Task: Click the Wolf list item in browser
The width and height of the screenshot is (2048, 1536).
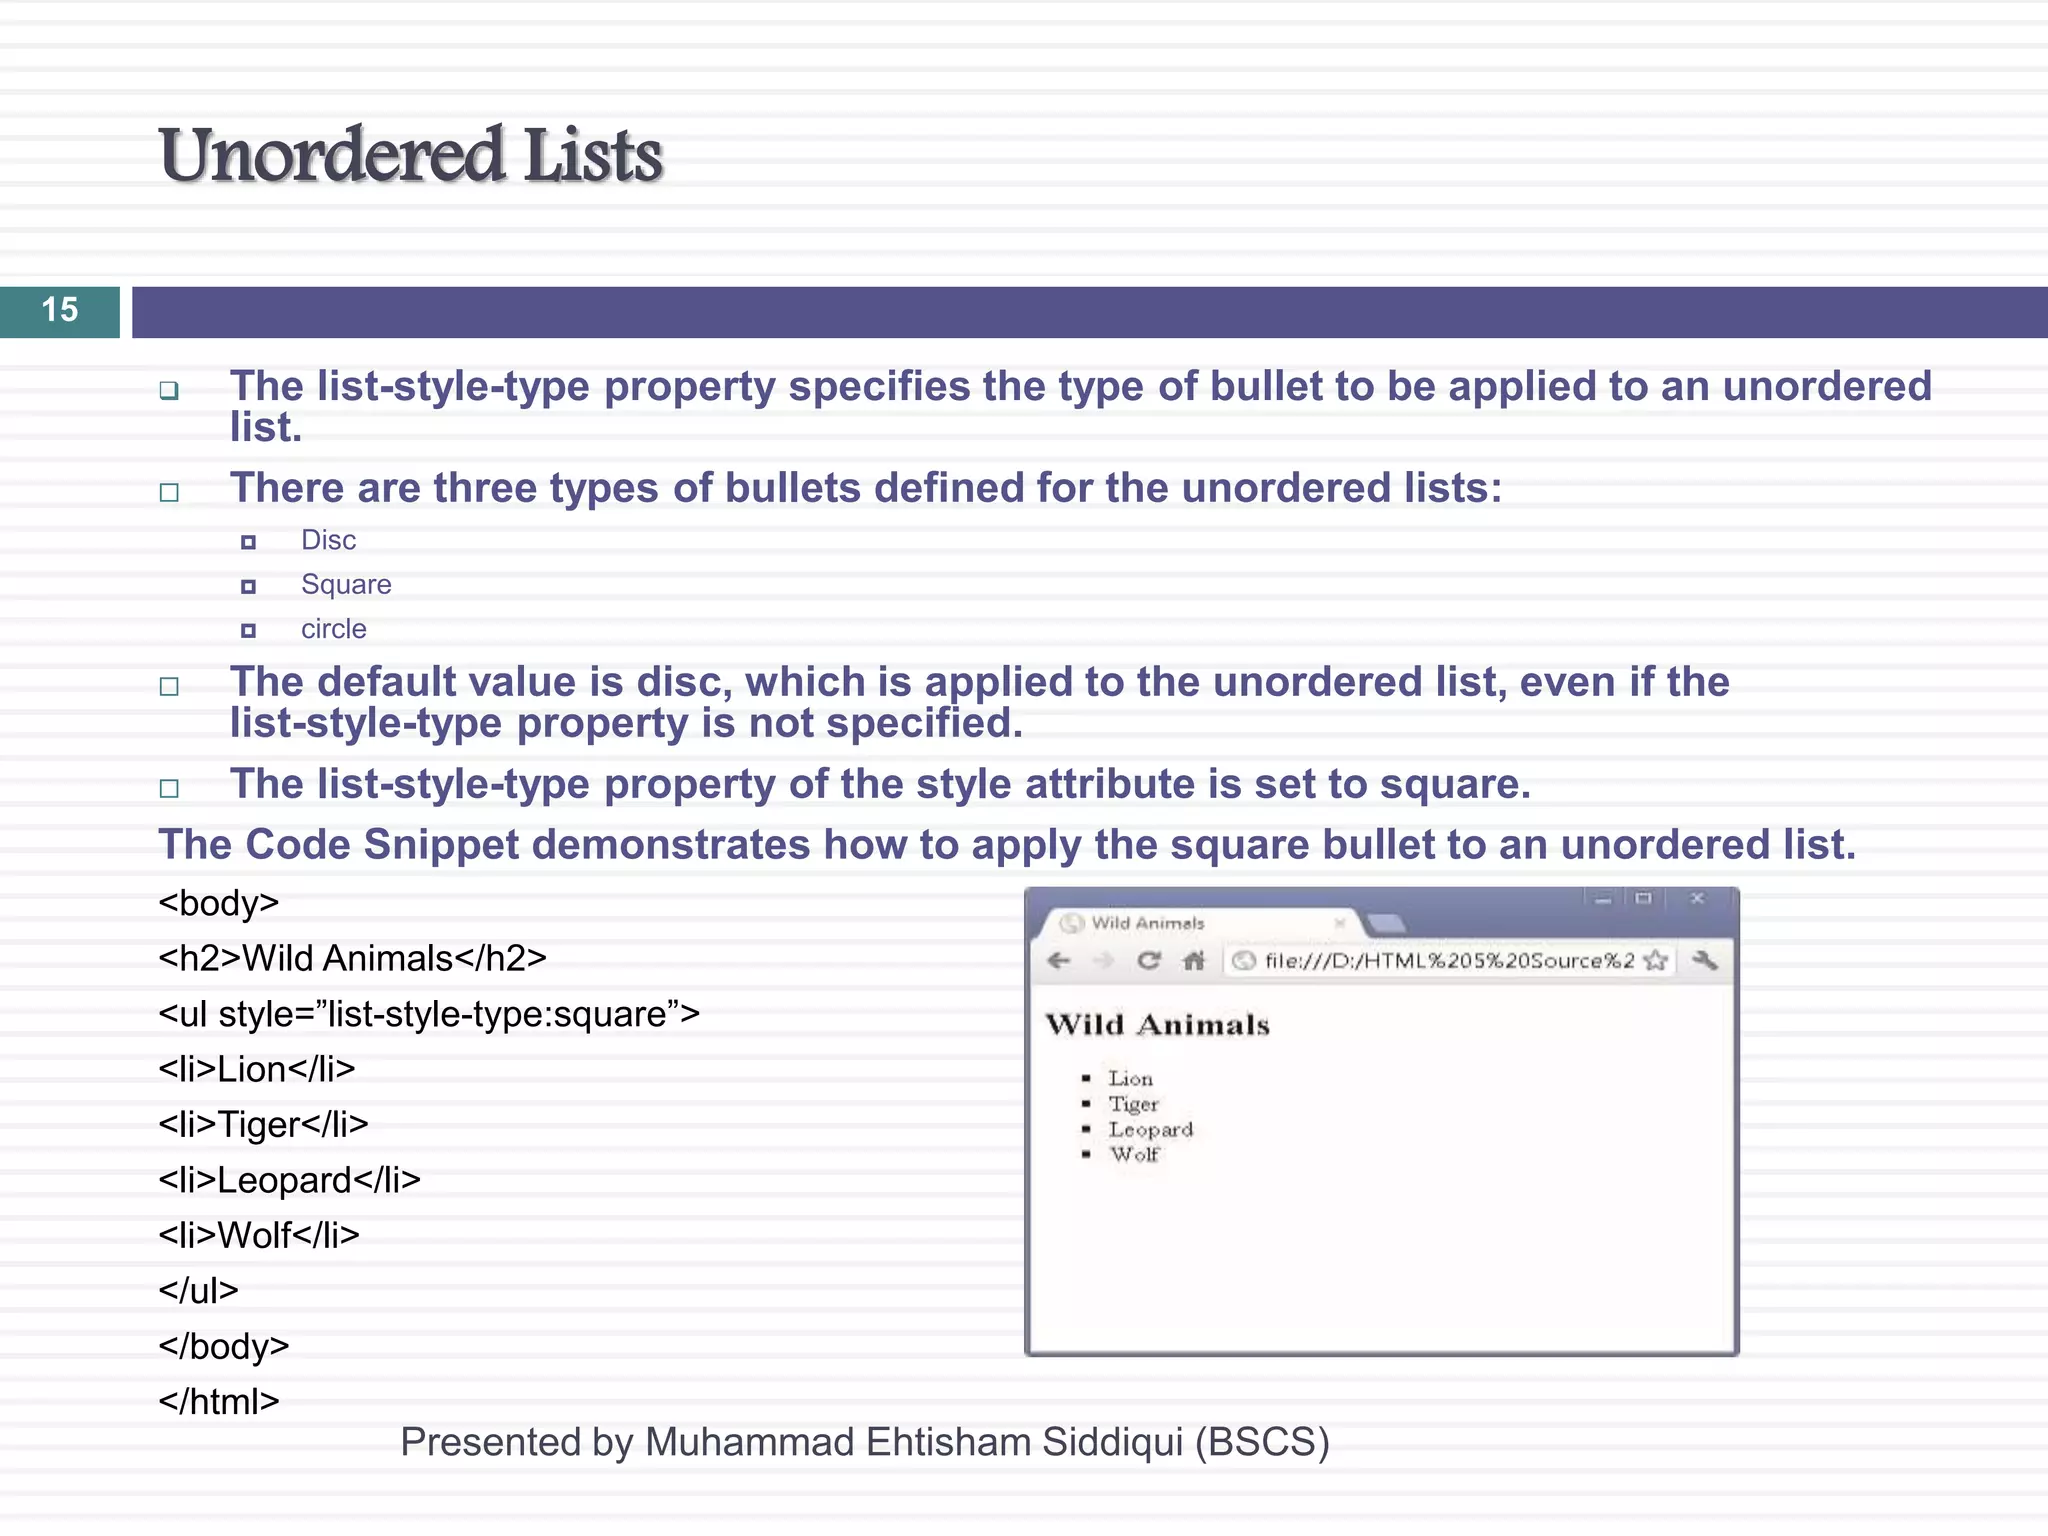Action: [1135, 1155]
